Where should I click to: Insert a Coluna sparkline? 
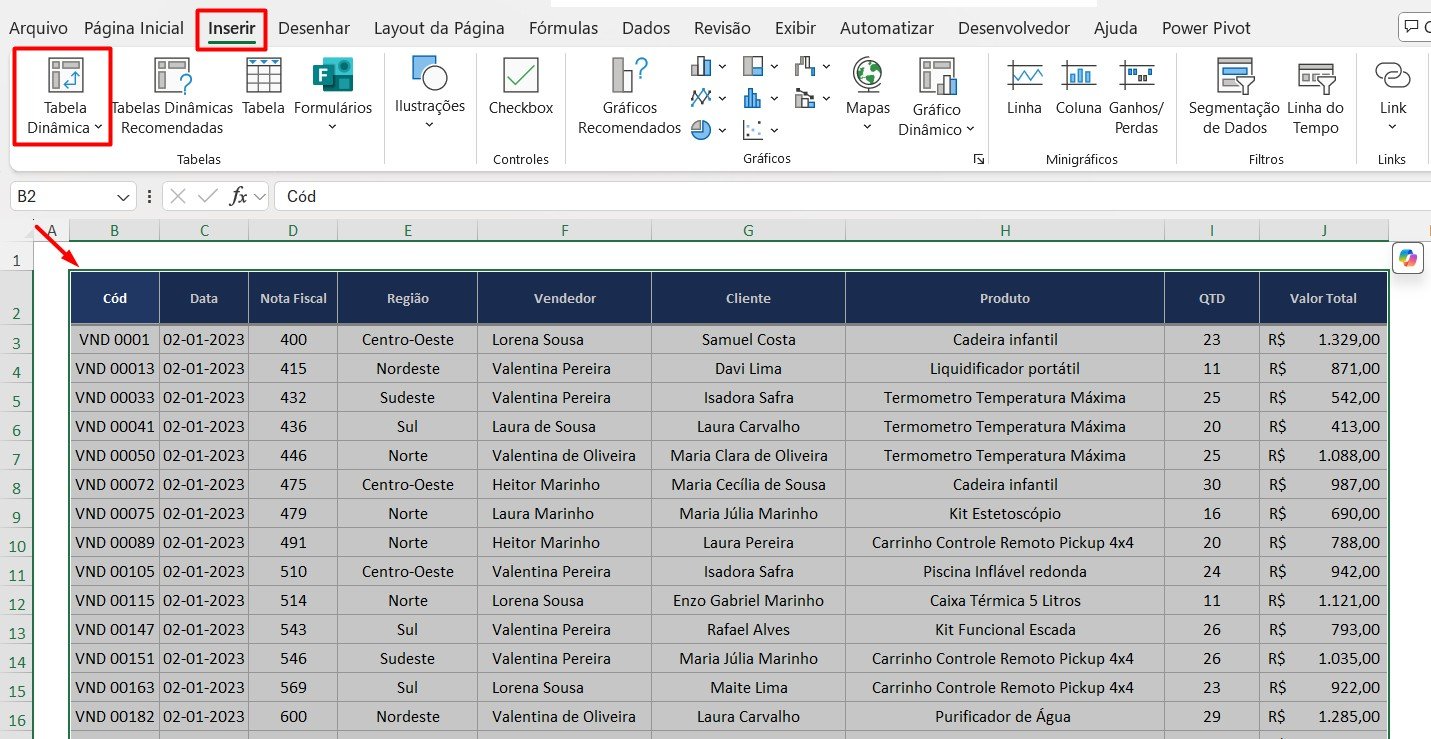click(x=1078, y=87)
